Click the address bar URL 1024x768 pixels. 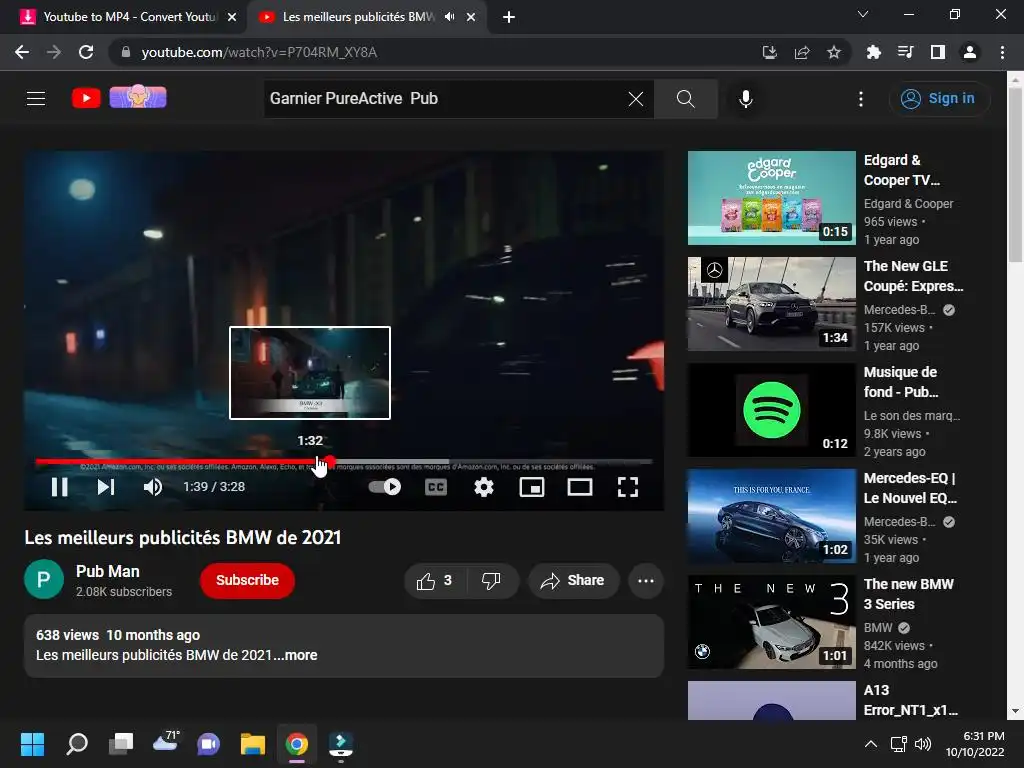tap(259, 52)
